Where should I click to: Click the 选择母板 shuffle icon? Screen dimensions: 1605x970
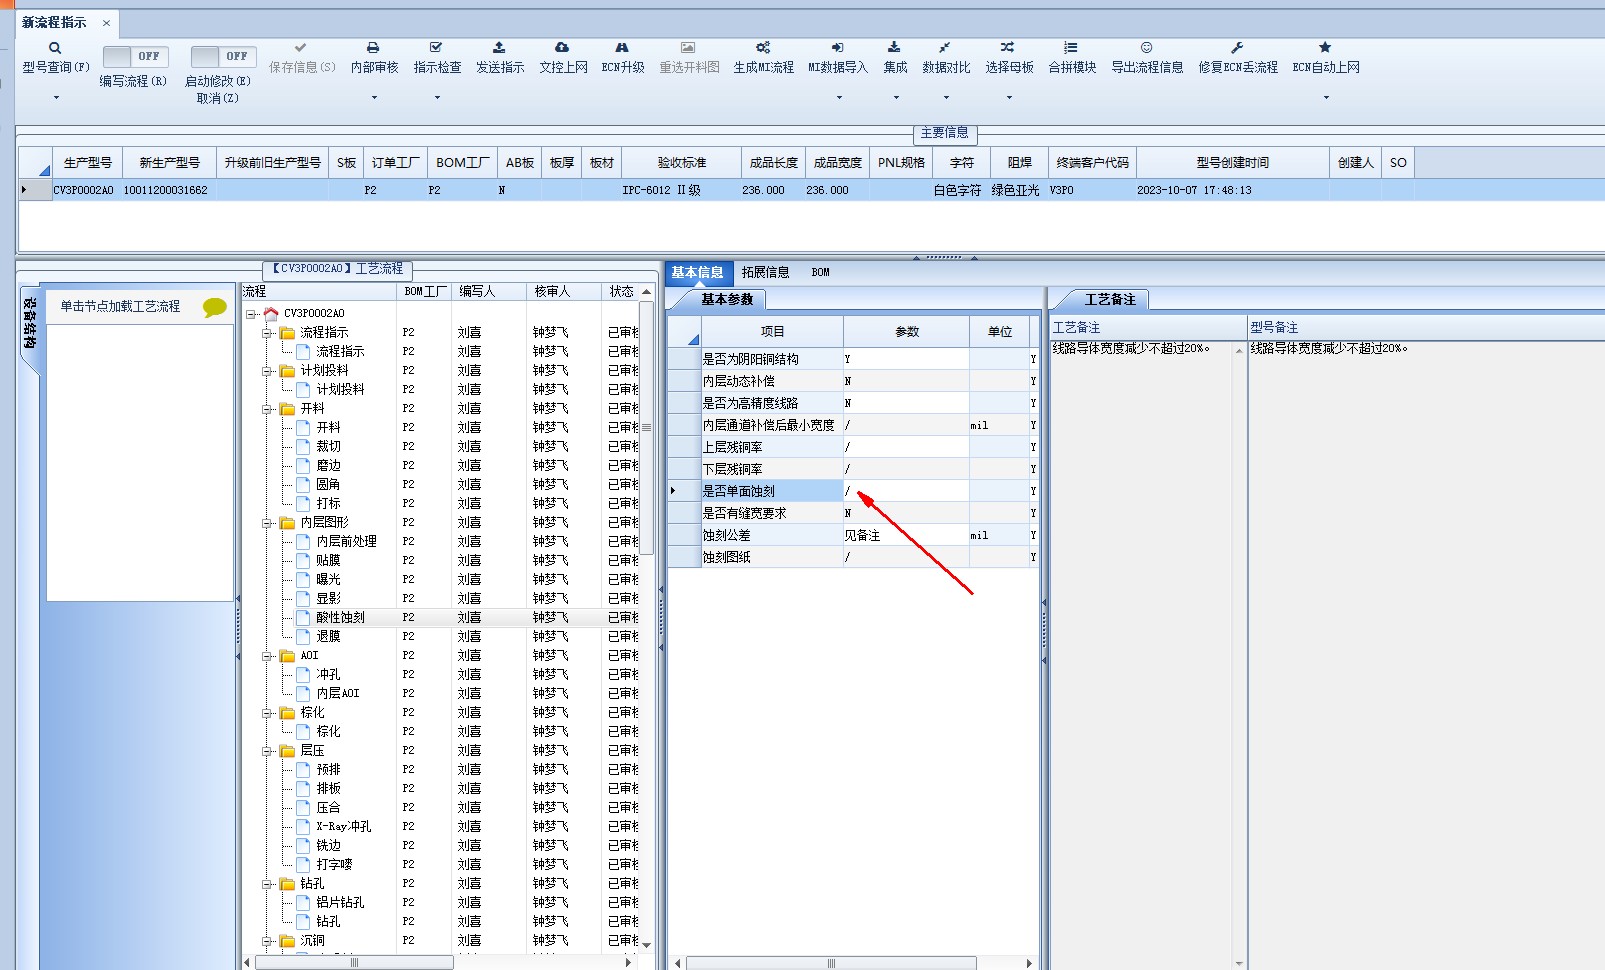click(x=1008, y=47)
